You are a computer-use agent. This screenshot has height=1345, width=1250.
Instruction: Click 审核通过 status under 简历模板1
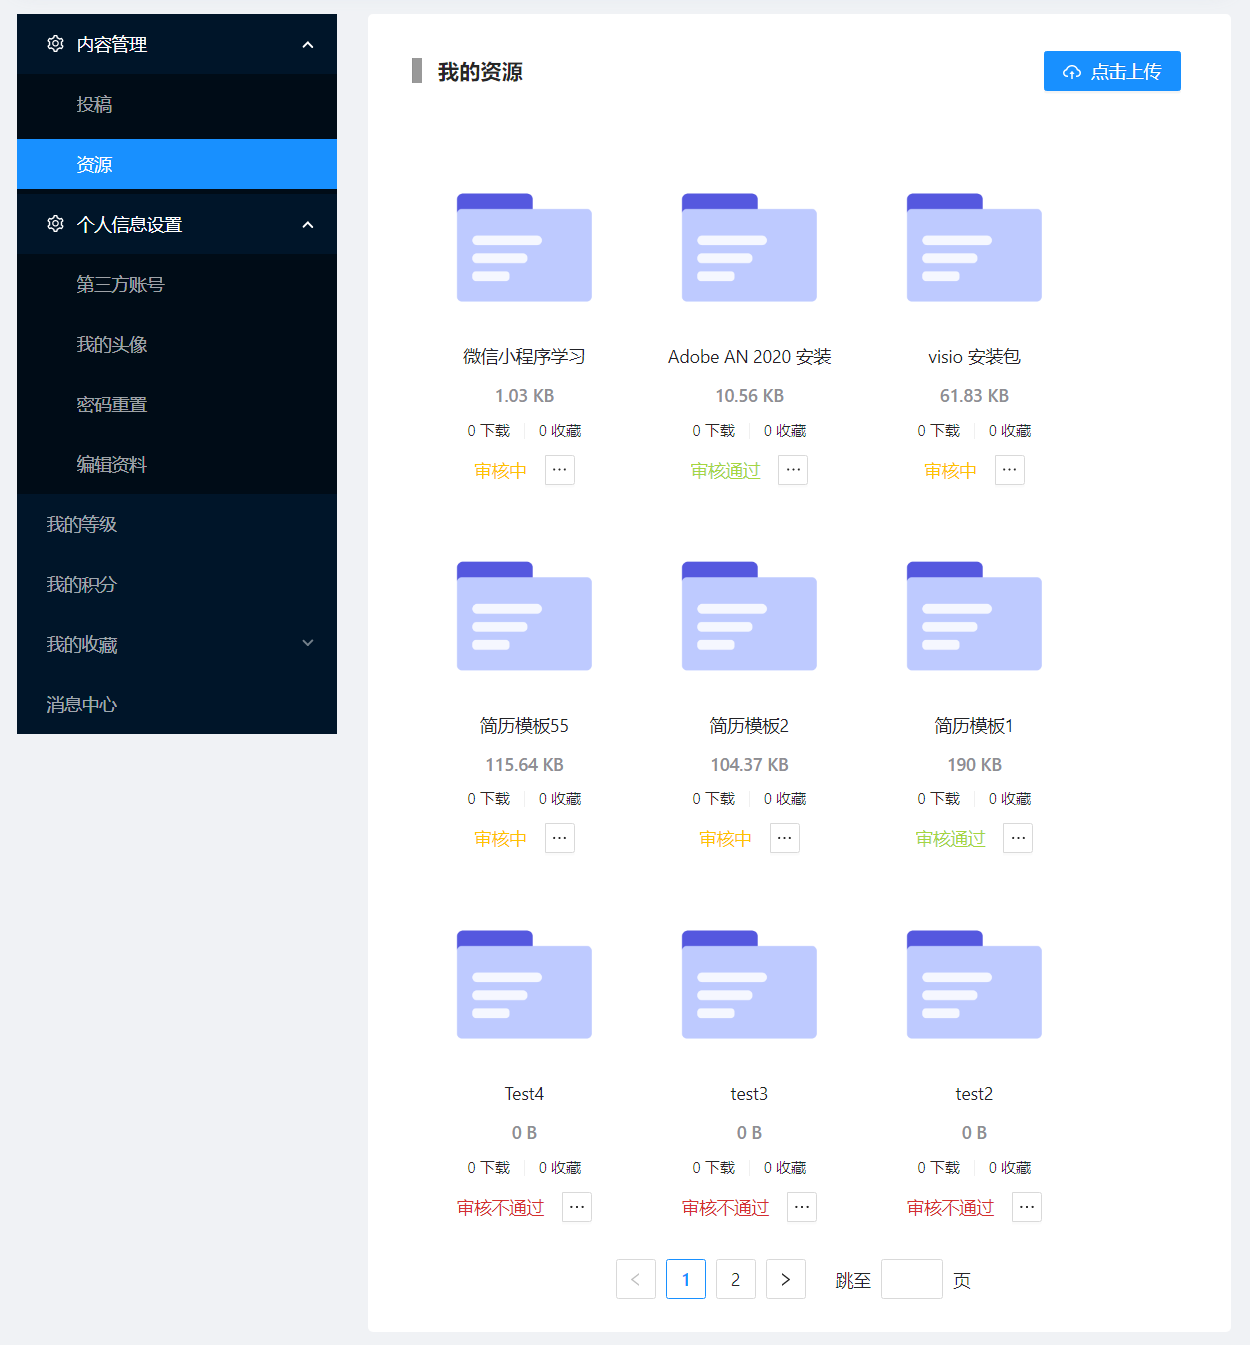(950, 839)
